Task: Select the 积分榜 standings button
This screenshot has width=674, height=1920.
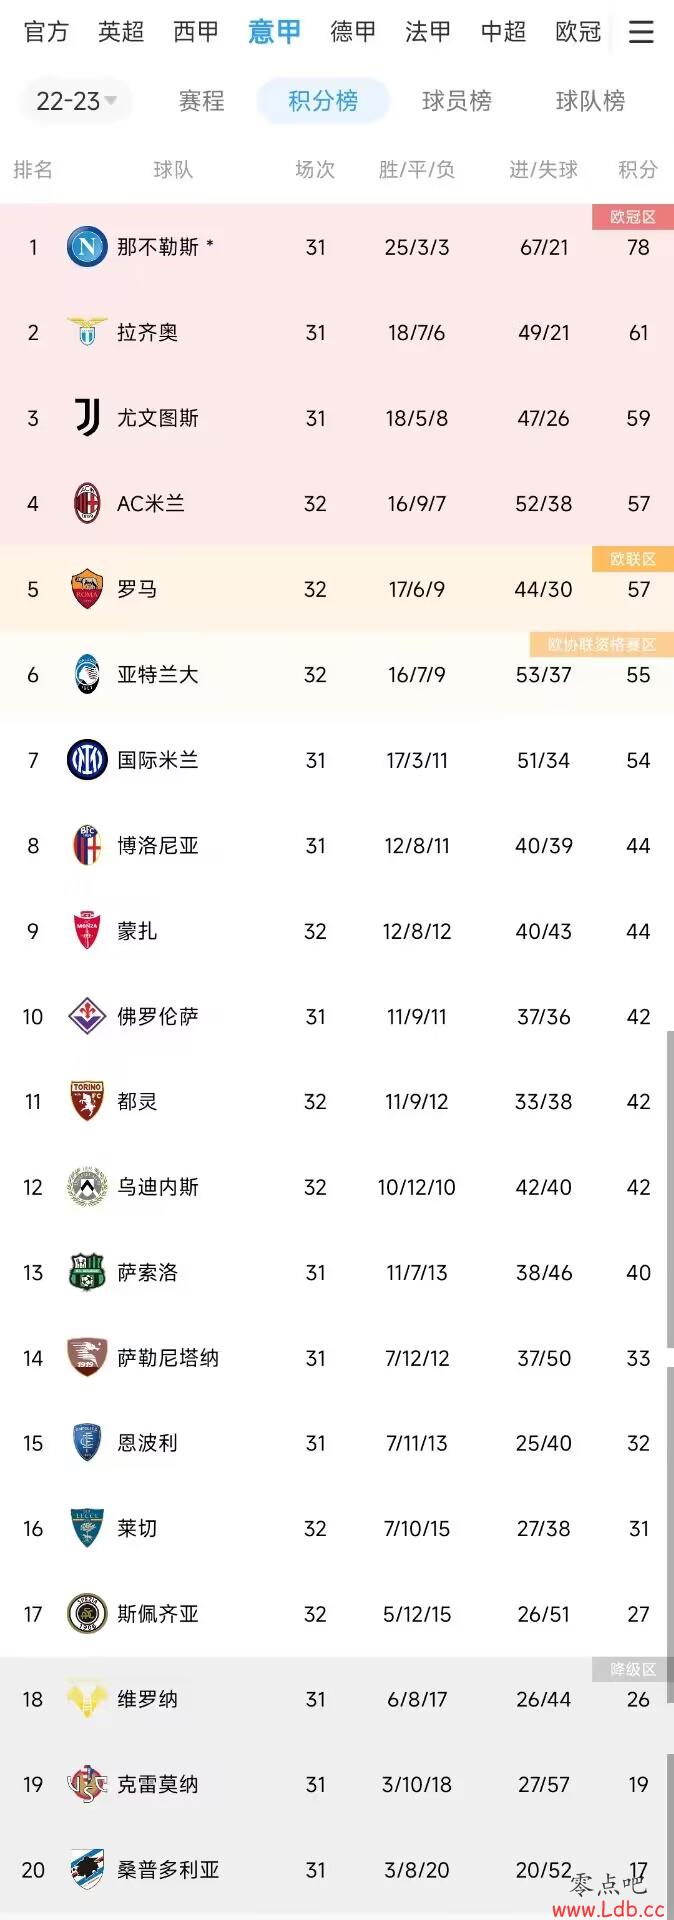Action: click(x=323, y=101)
